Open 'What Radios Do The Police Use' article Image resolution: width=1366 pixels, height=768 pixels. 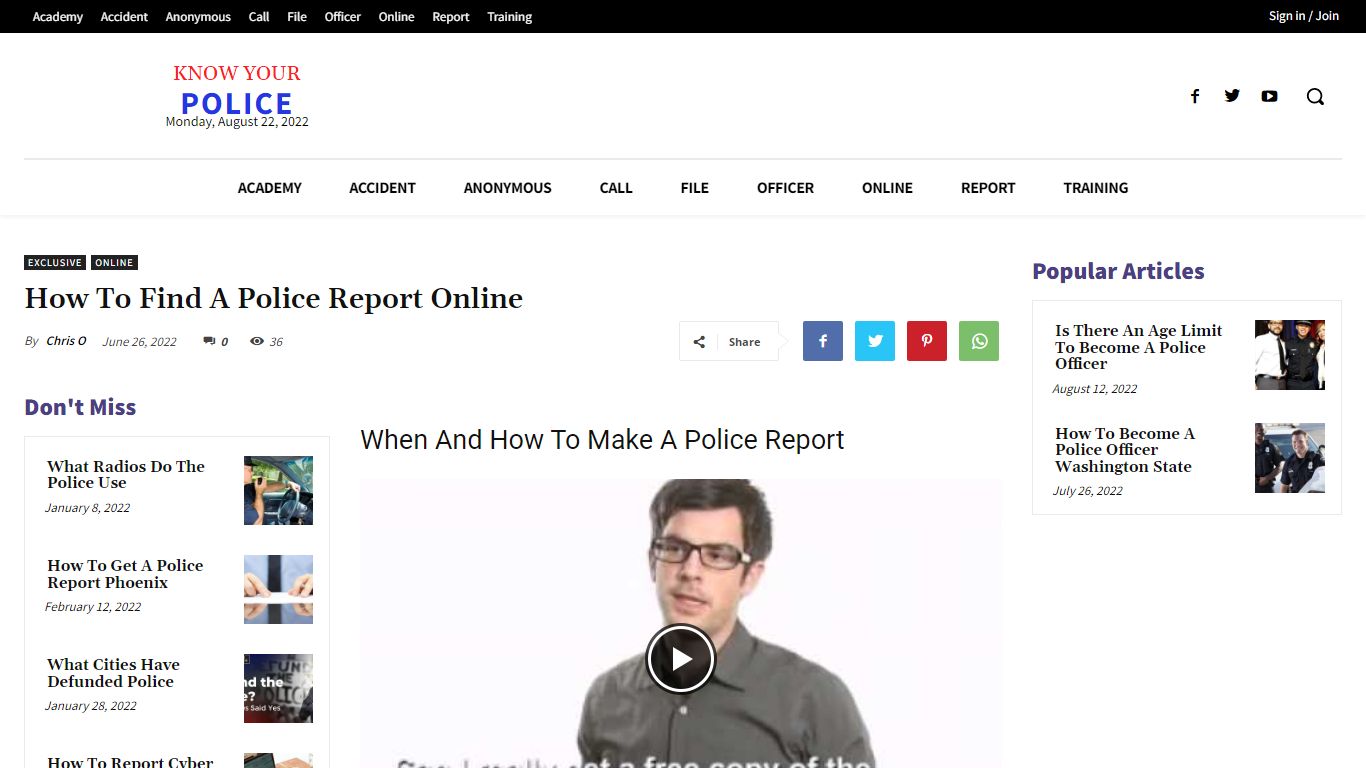click(x=126, y=475)
